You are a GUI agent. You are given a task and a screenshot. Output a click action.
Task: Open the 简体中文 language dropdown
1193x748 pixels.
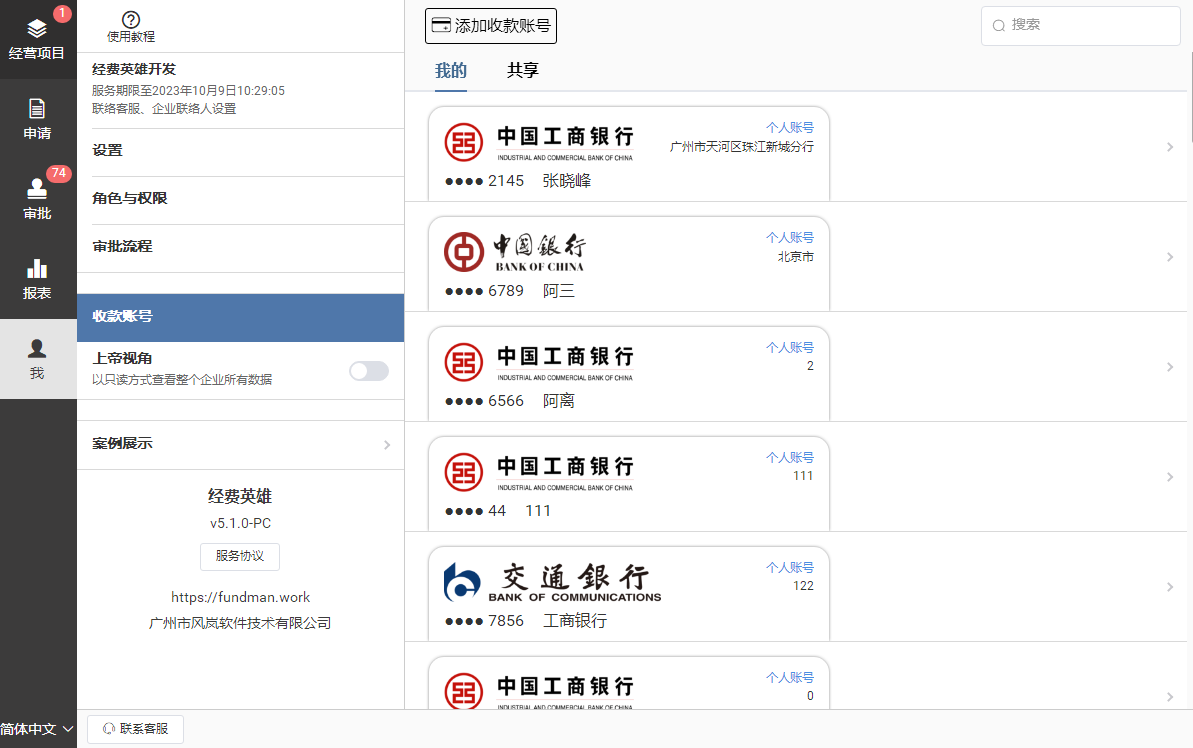(x=37, y=729)
